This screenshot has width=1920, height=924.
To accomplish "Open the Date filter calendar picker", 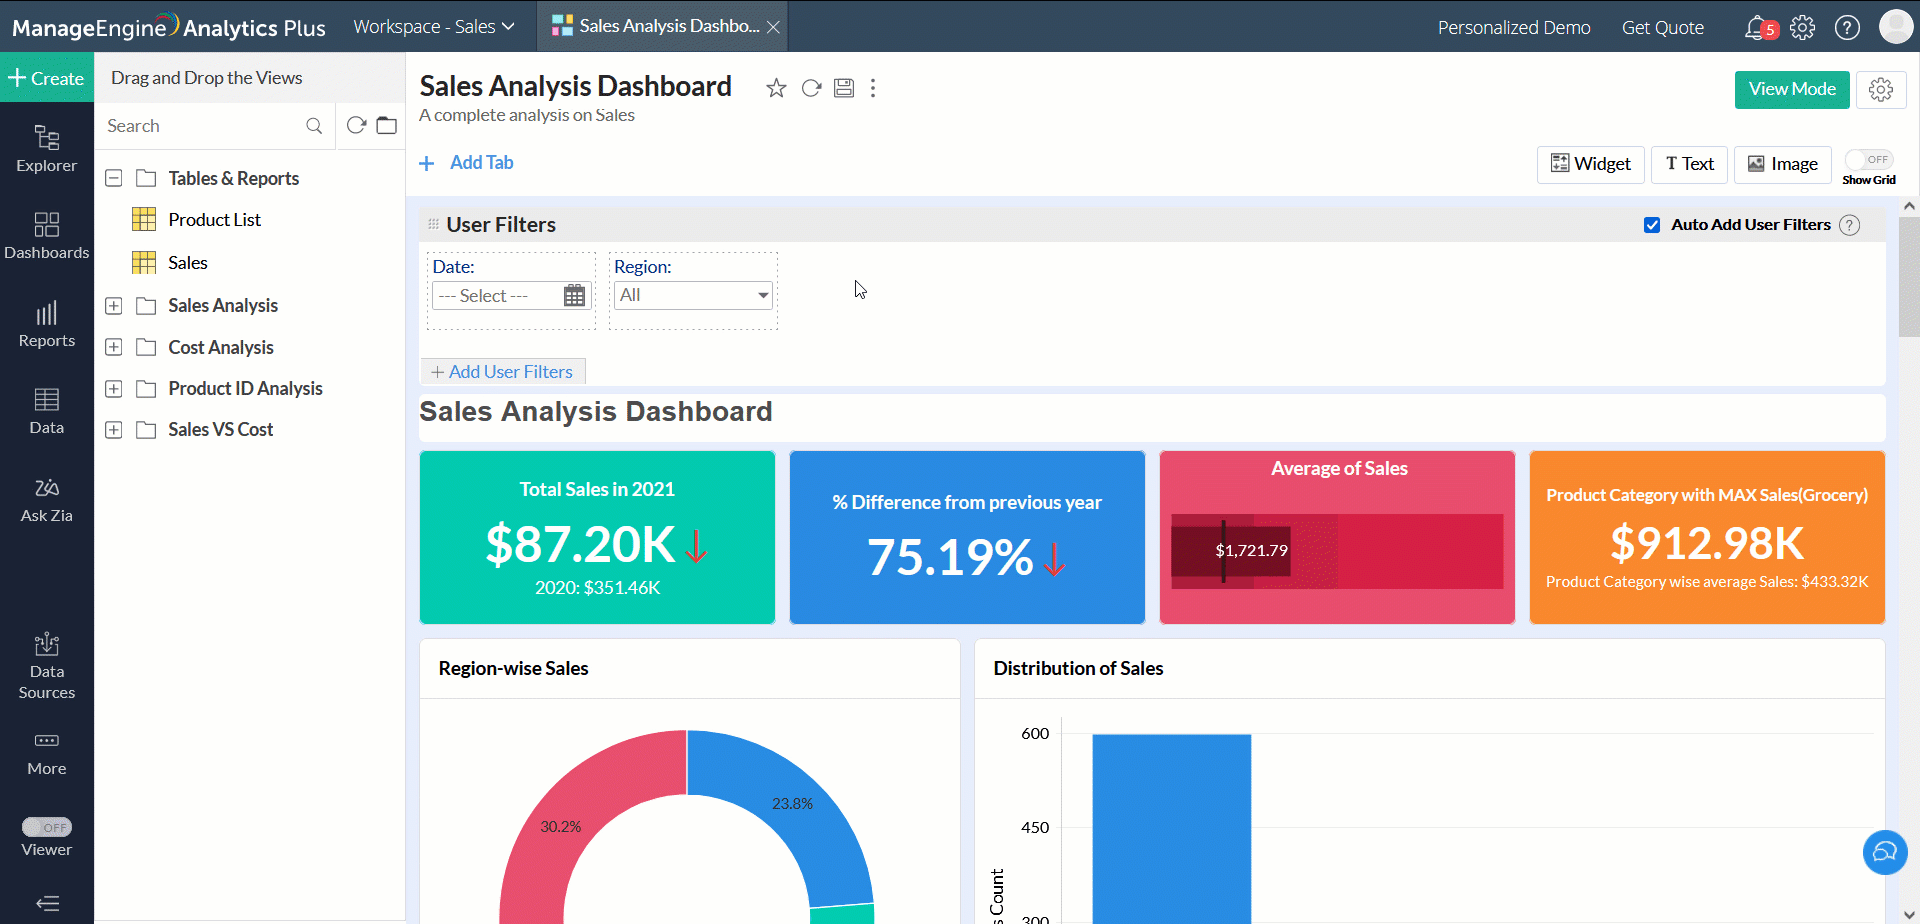I will coord(574,295).
